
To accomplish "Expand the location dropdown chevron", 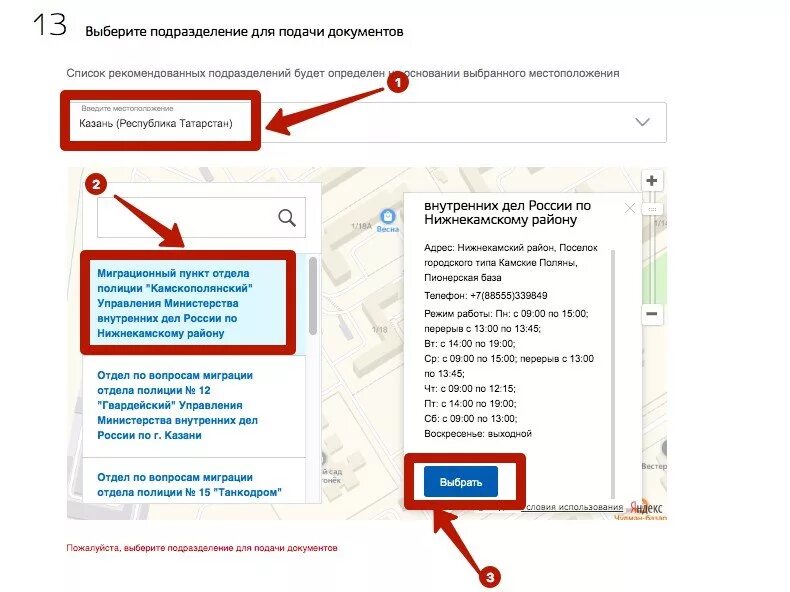I will [x=642, y=122].
